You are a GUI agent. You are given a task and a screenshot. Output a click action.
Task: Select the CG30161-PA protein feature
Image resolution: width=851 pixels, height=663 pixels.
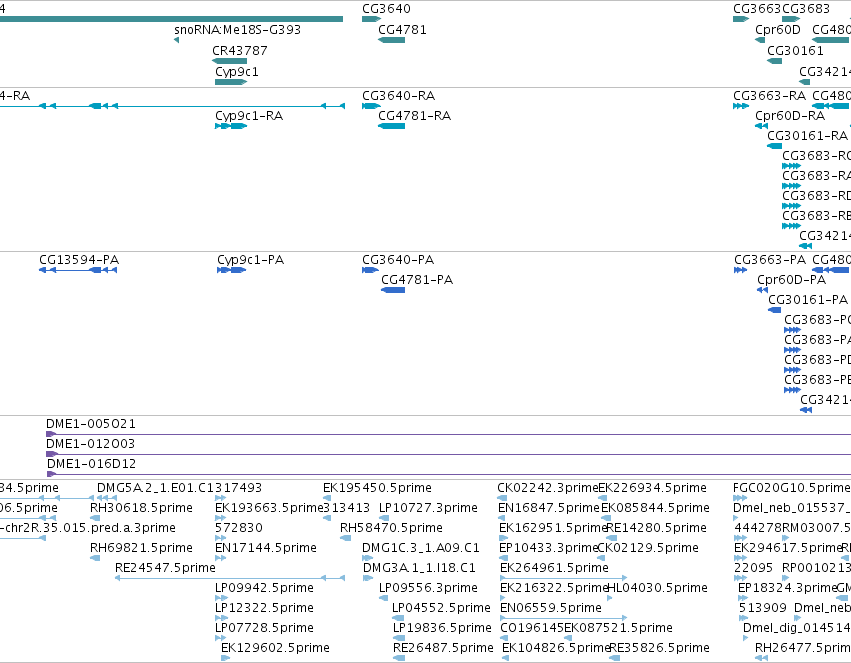pos(774,310)
